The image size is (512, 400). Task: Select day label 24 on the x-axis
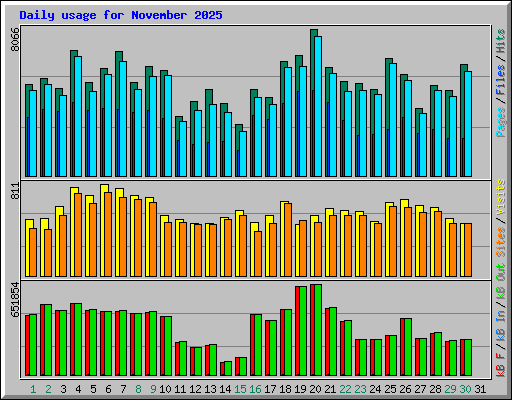click(x=375, y=389)
